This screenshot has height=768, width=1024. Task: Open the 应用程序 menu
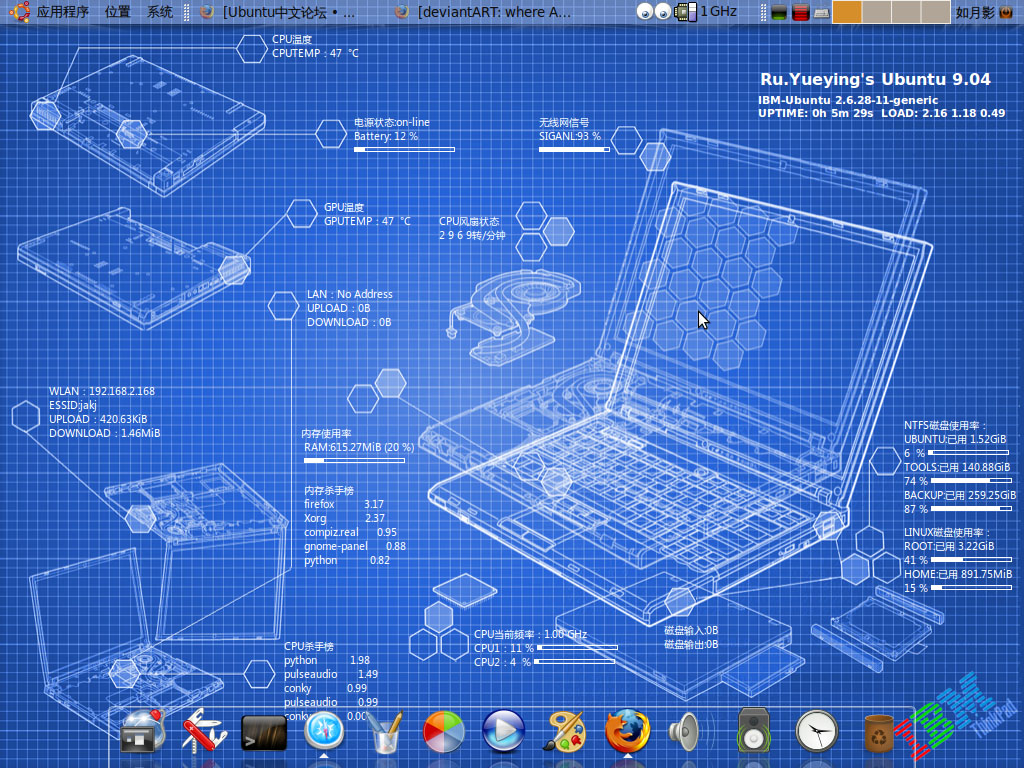click(x=63, y=12)
